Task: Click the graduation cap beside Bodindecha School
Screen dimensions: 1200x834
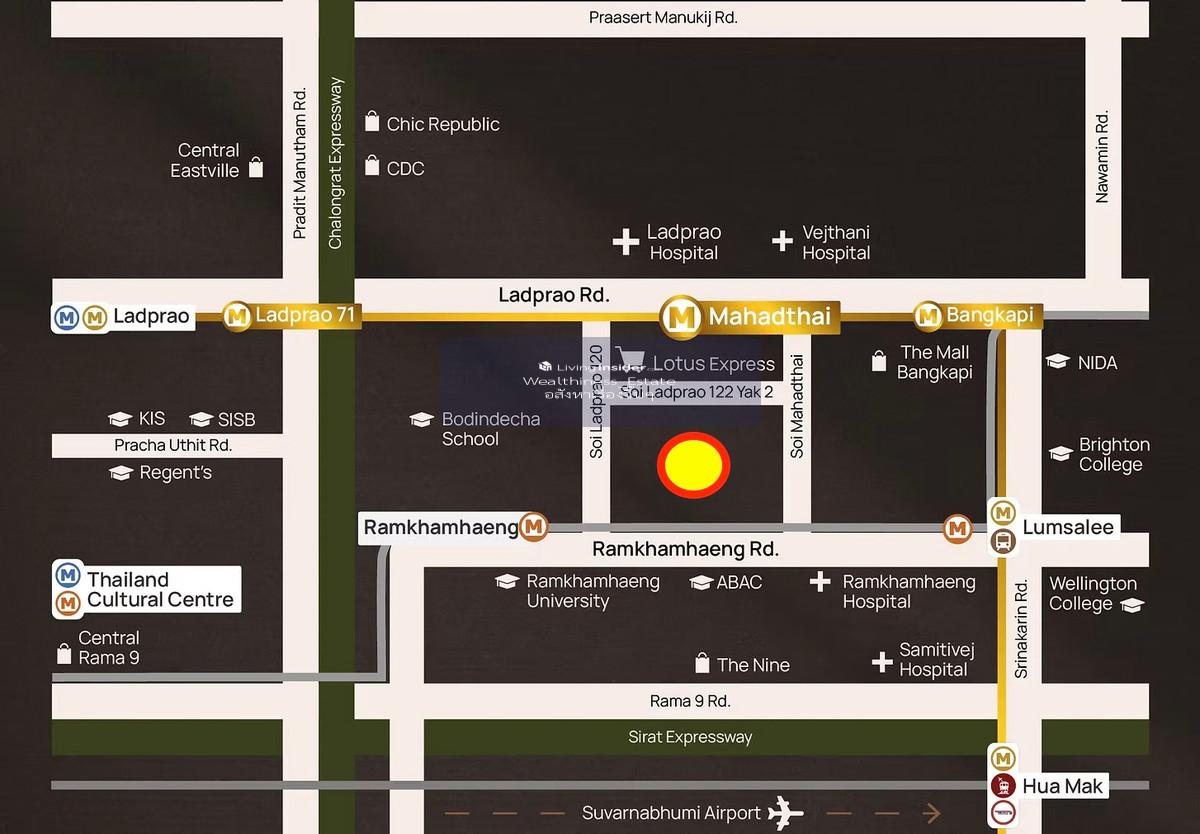Action: (x=422, y=420)
